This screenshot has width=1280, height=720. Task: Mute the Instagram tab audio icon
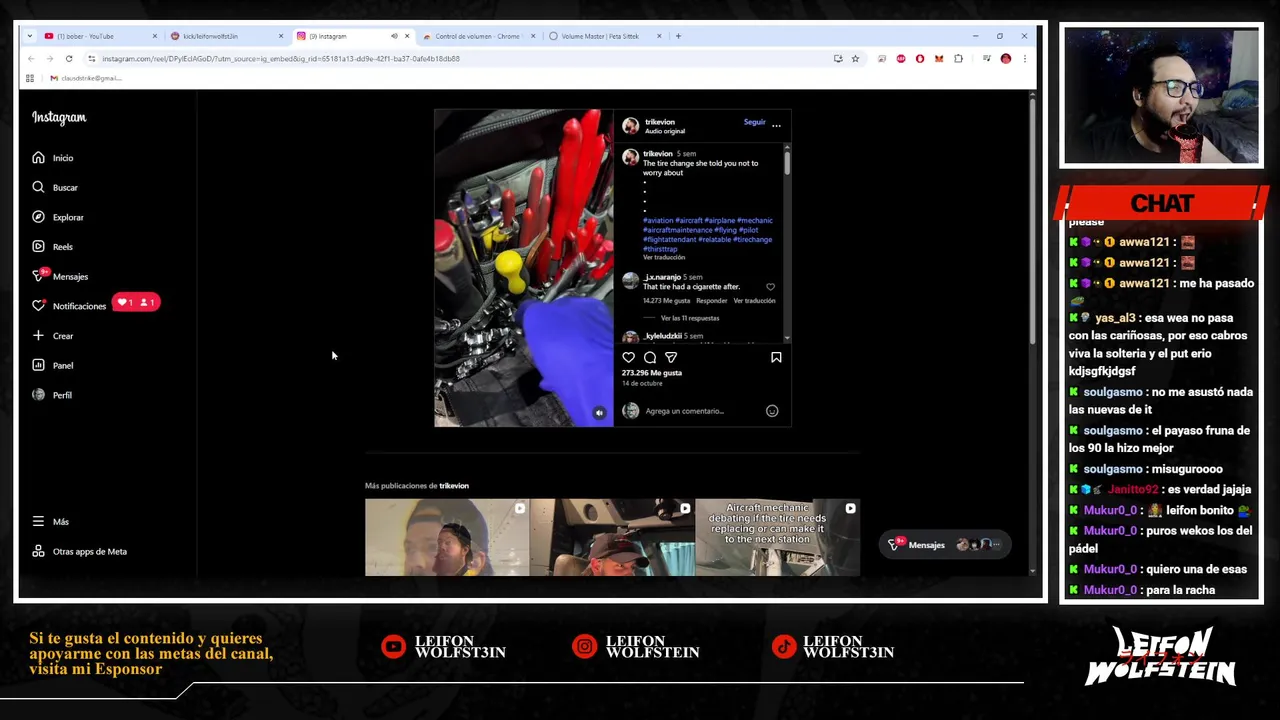pyautogui.click(x=394, y=36)
